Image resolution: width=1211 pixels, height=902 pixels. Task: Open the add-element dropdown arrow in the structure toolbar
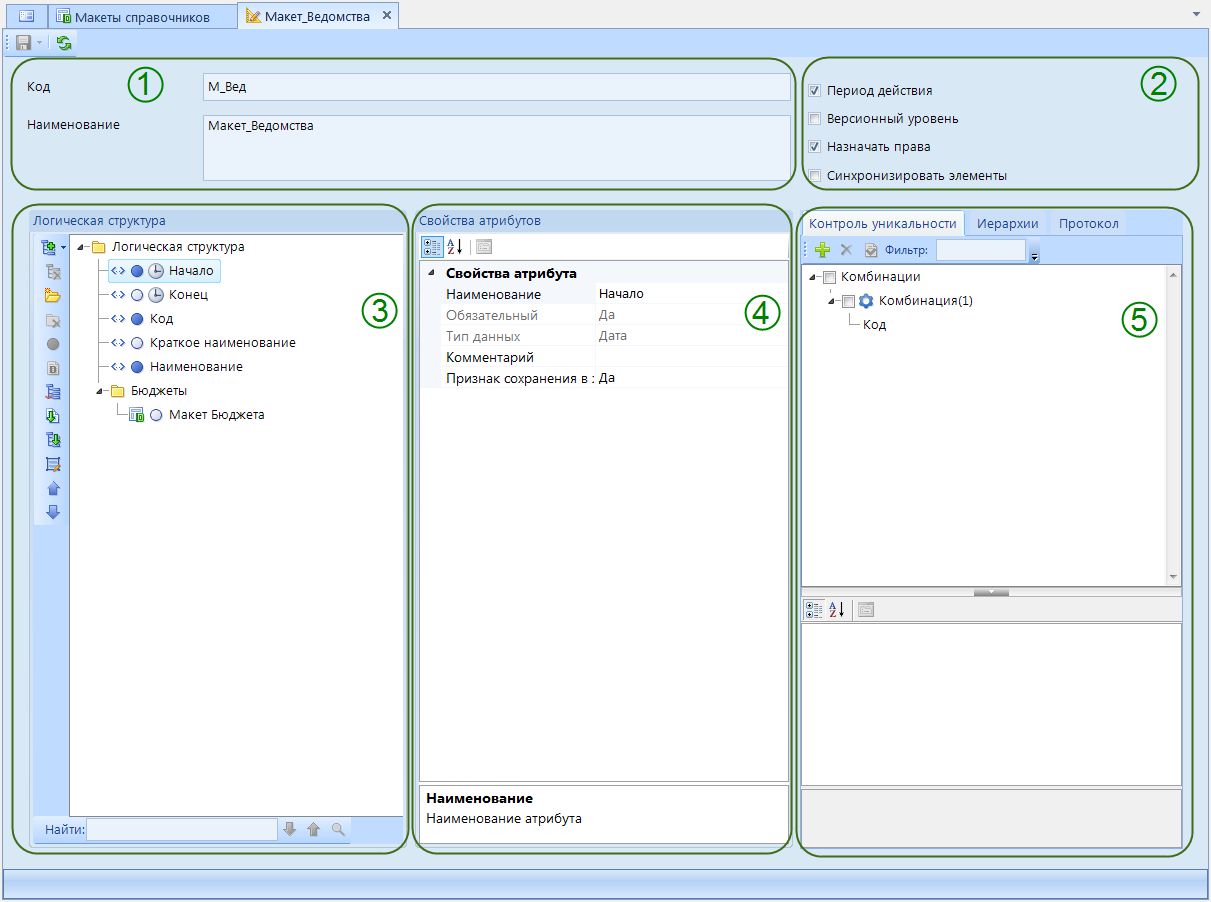tap(63, 247)
